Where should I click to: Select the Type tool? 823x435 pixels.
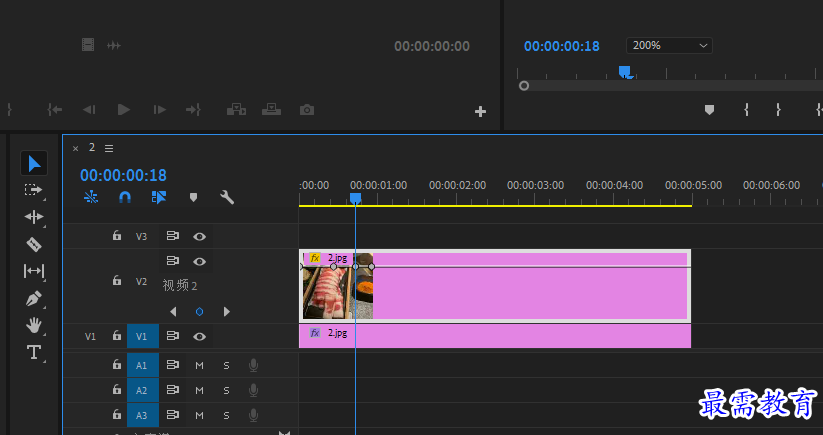pyautogui.click(x=34, y=352)
